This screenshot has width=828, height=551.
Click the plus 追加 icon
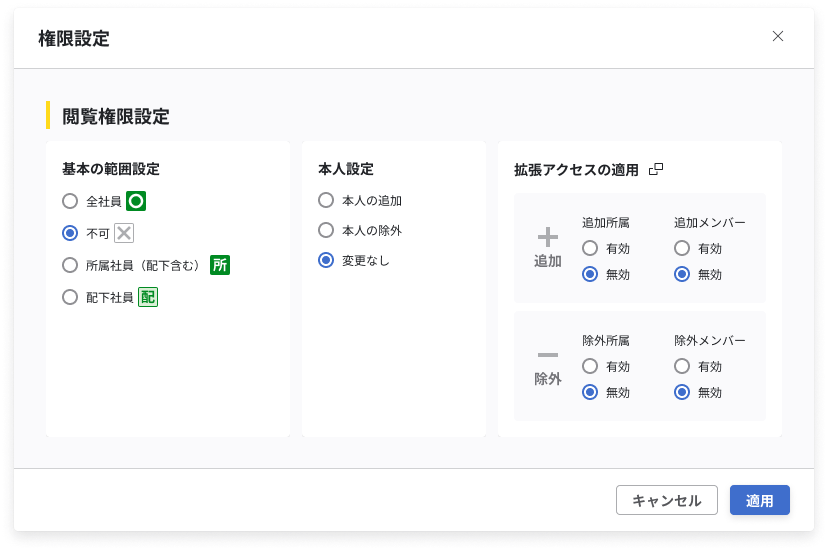coord(547,238)
